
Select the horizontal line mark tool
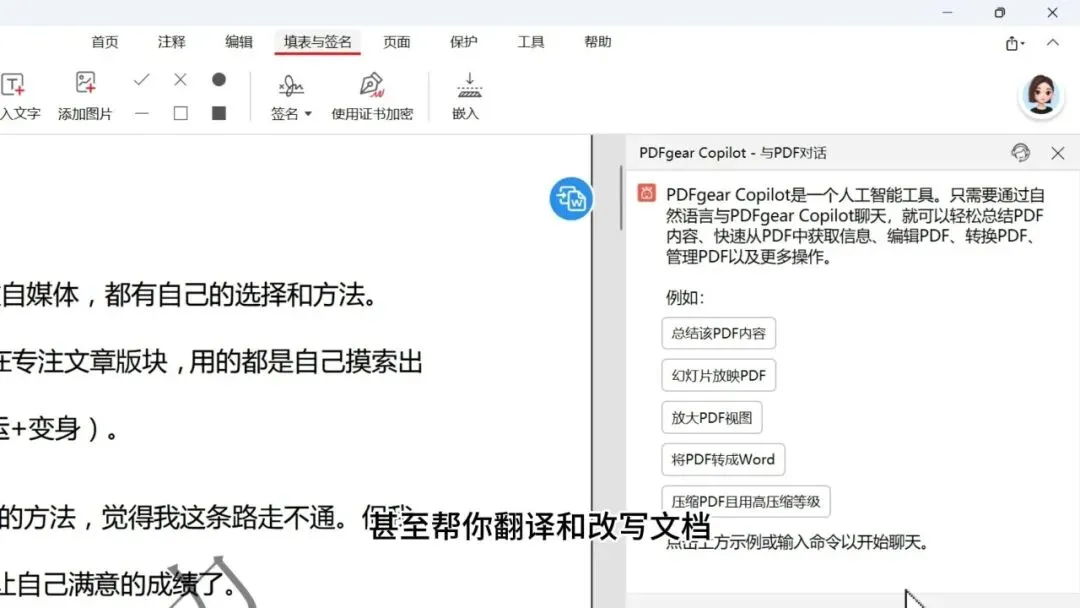click(x=142, y=113)
